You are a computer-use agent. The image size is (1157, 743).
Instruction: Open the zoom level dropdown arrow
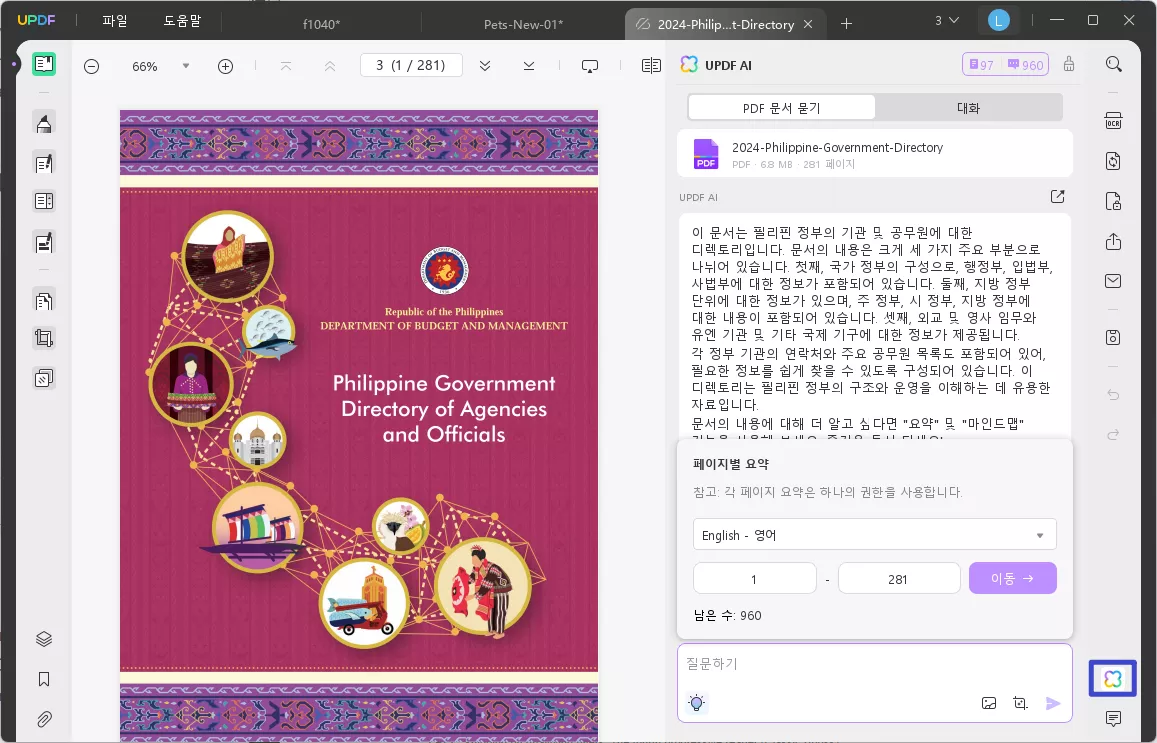click(x=186, y=66)
